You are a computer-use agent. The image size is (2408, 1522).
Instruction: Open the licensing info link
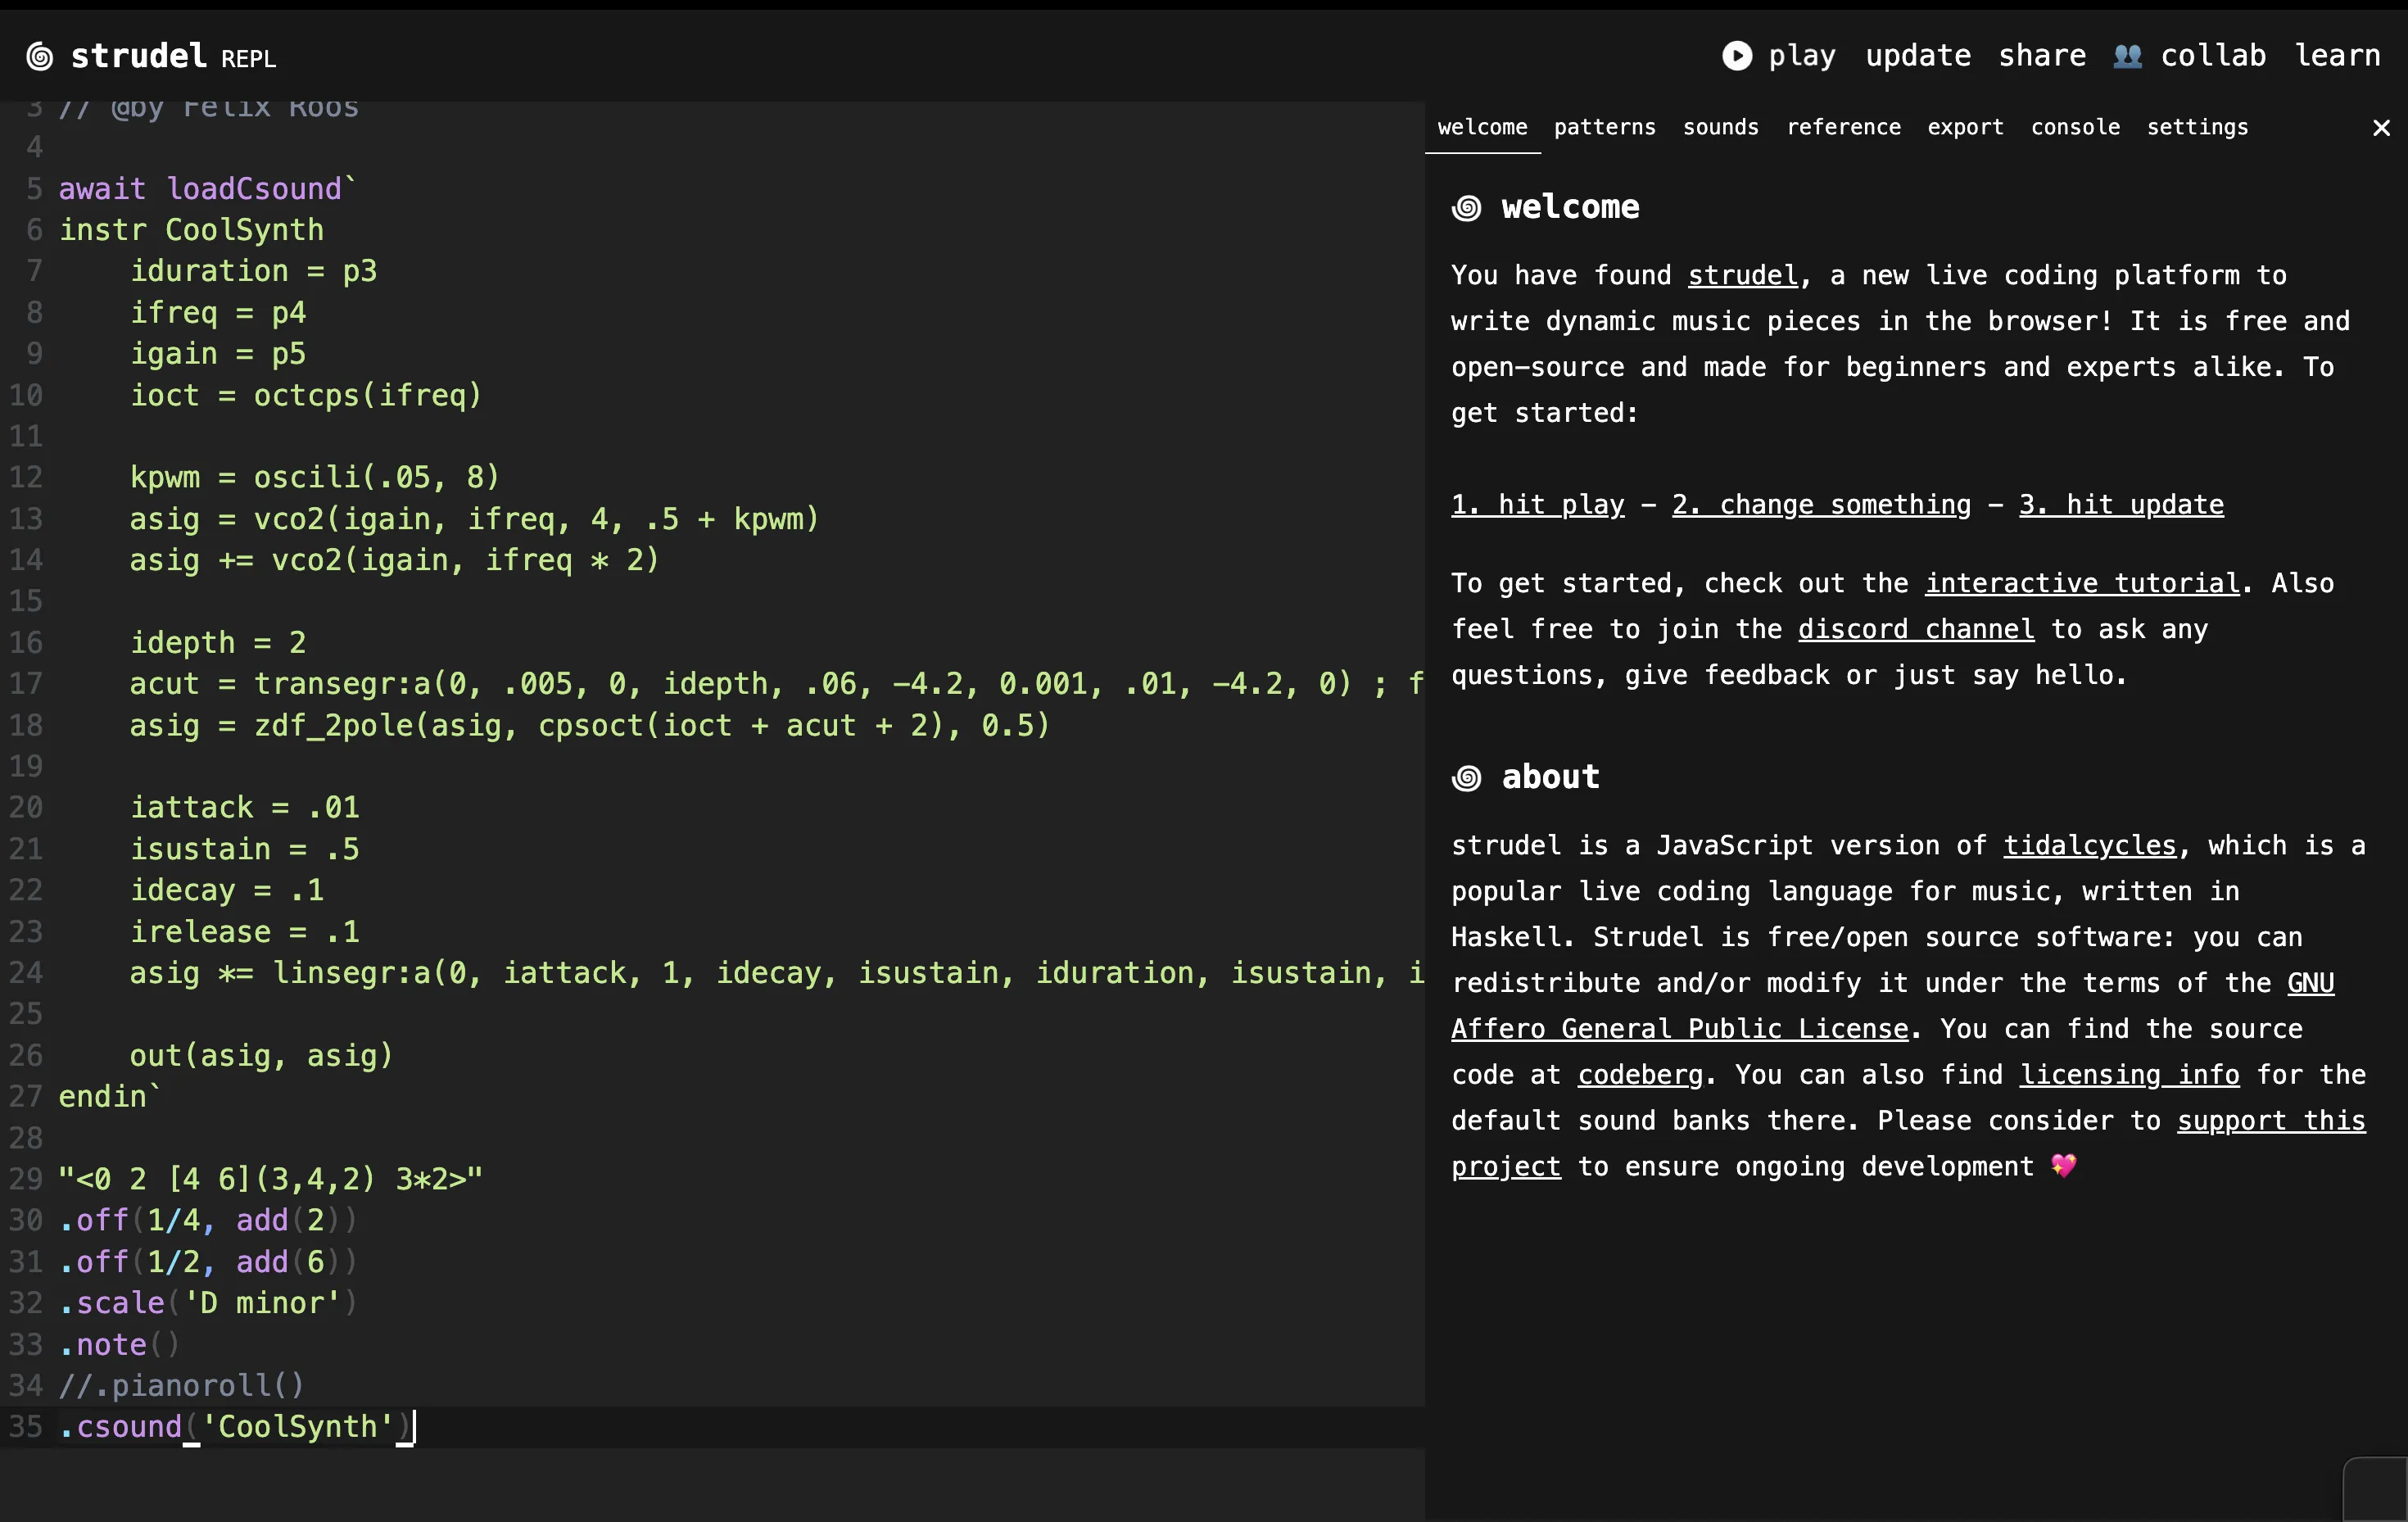tap(2129, 1075)
